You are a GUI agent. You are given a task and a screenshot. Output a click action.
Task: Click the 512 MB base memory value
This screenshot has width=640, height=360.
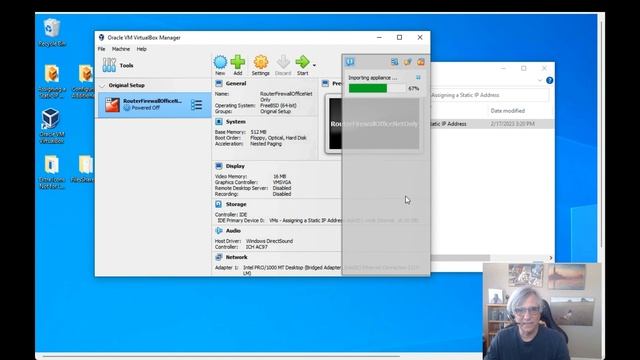(258, 132)
